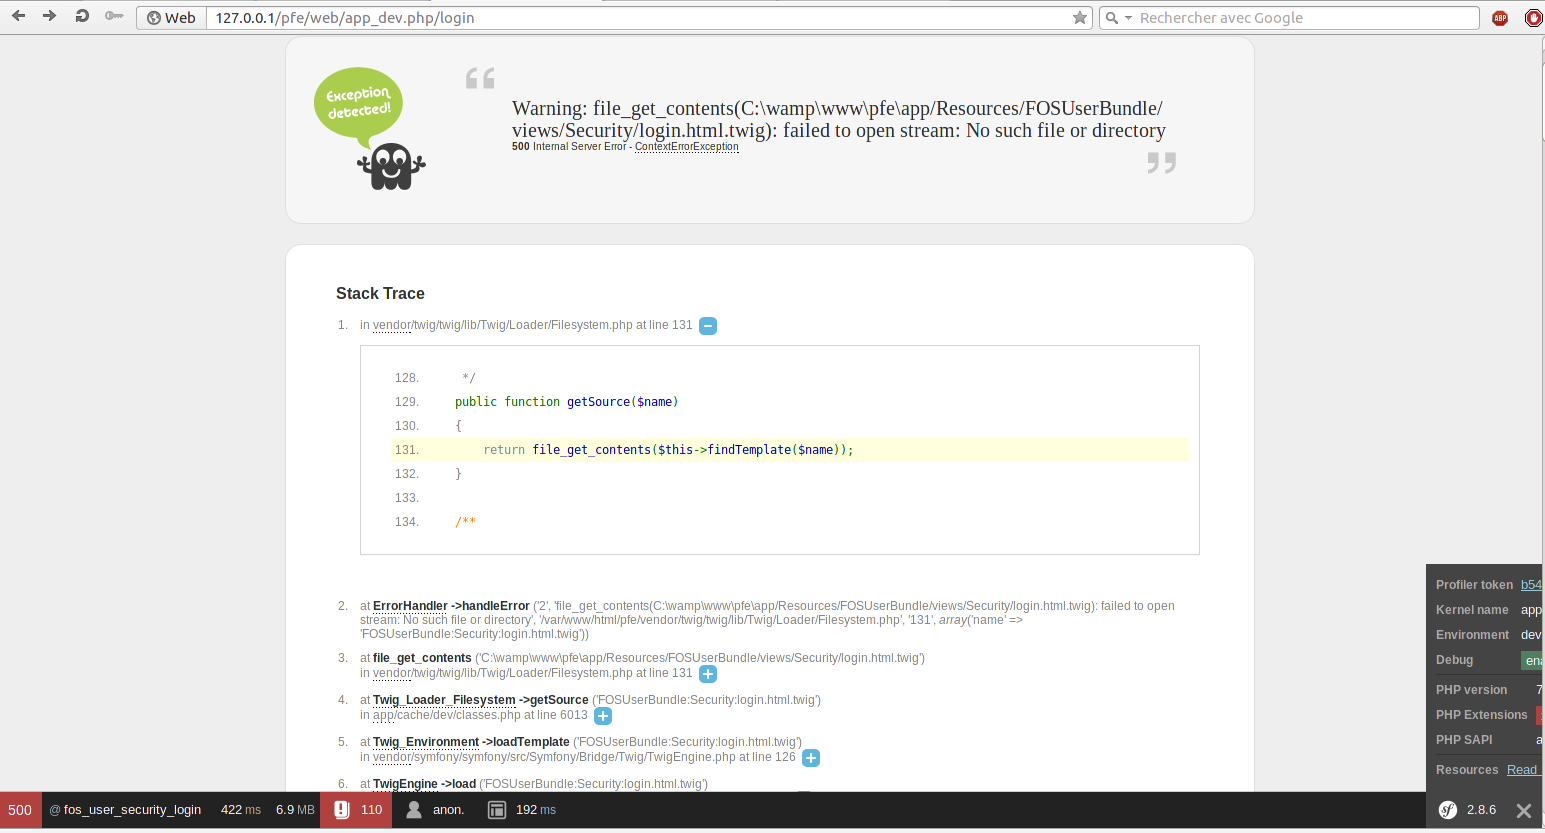Click the Stack Trace heading
The width and height of the screenshot is (1545, 833).
(380, 293)
